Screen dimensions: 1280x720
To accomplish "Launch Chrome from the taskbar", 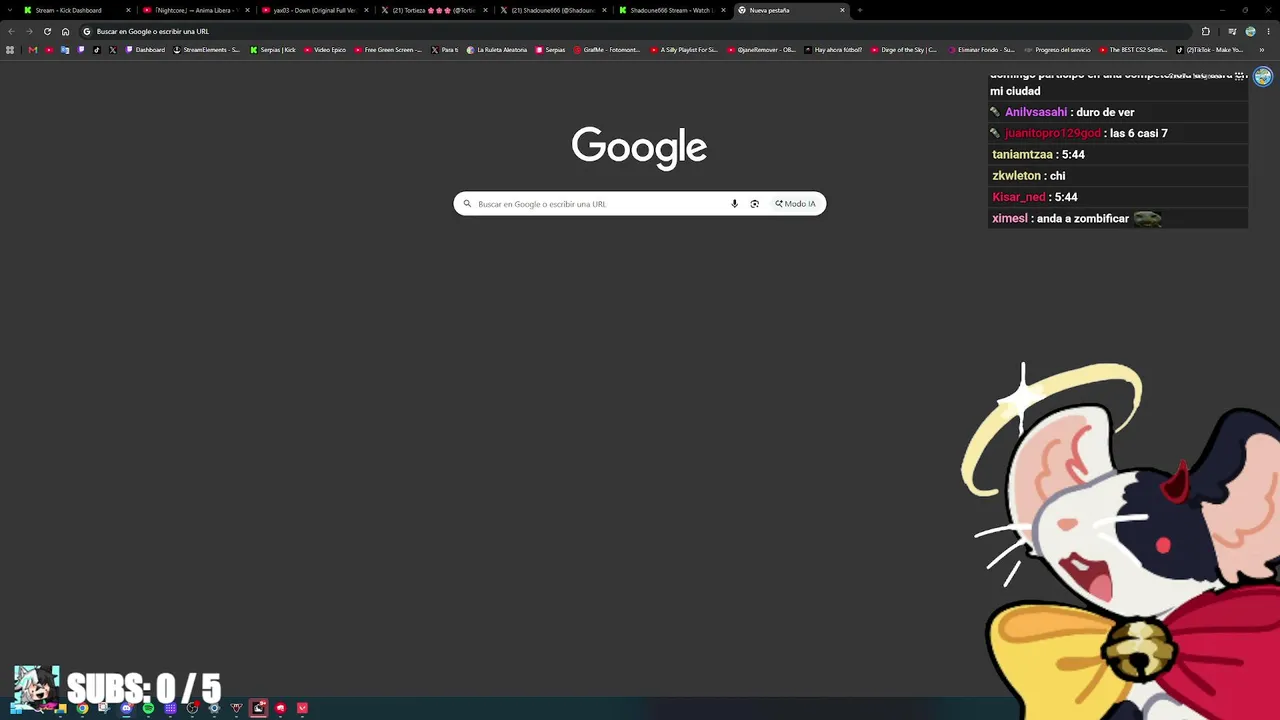I will (82, 708).
